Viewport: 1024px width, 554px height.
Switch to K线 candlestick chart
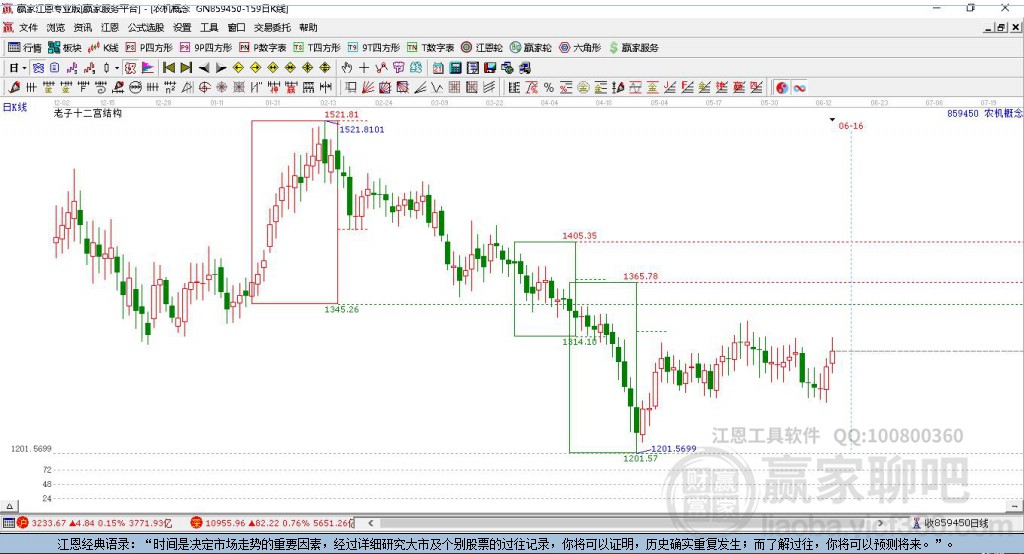pos(103,48)
